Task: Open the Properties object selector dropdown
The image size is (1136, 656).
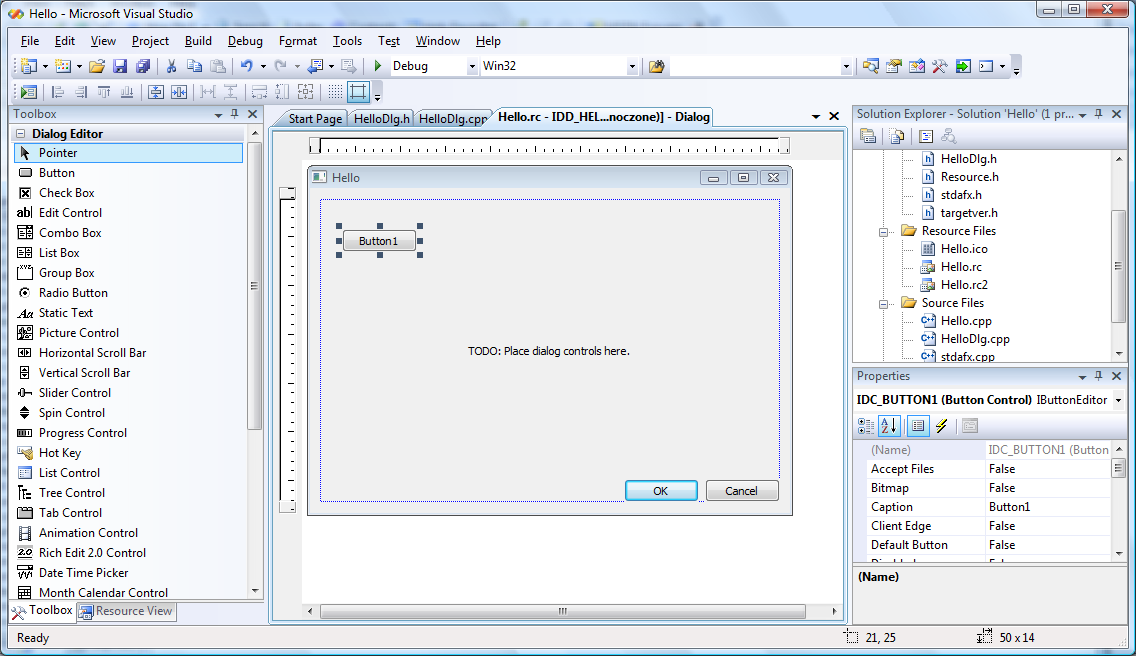Action: 1119,400
